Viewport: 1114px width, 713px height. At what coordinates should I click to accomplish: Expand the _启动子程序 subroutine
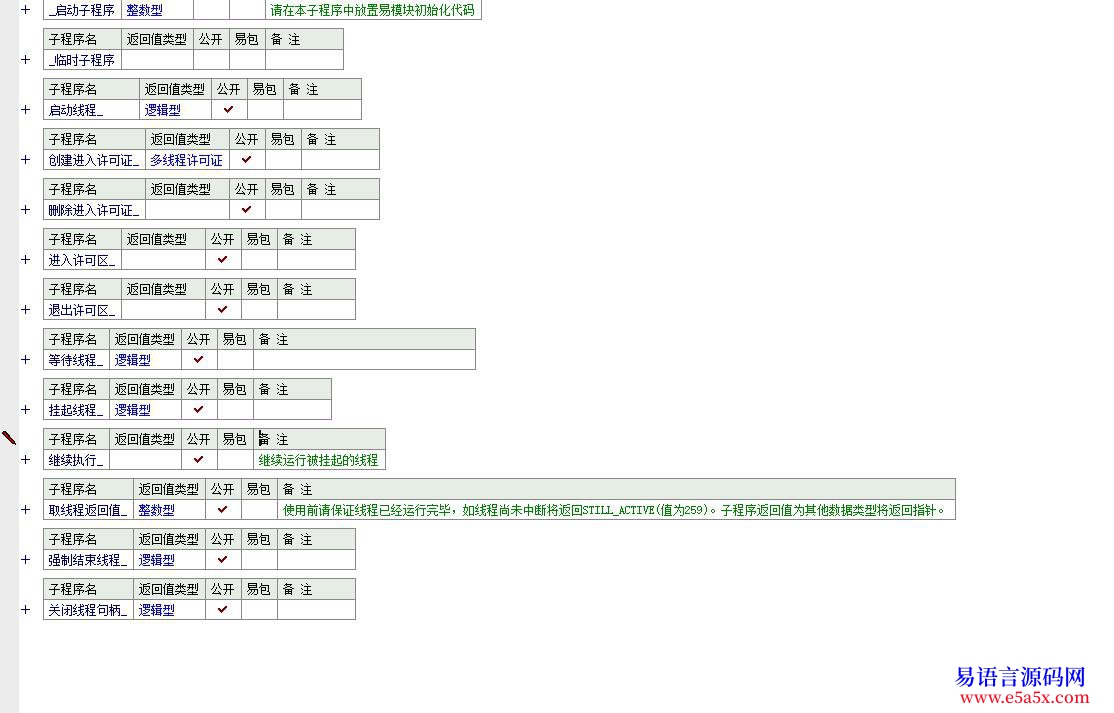pyautogui.click(x=26, y=10)
